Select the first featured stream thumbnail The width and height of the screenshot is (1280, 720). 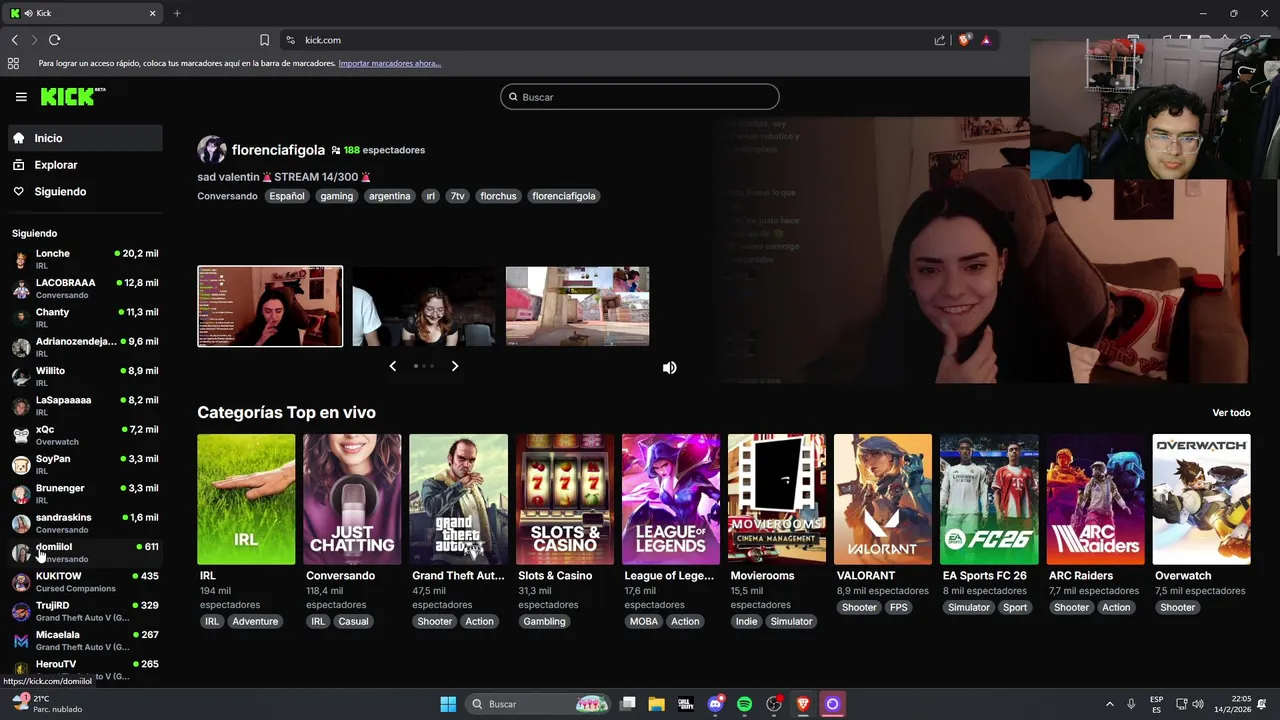point(270,306)
